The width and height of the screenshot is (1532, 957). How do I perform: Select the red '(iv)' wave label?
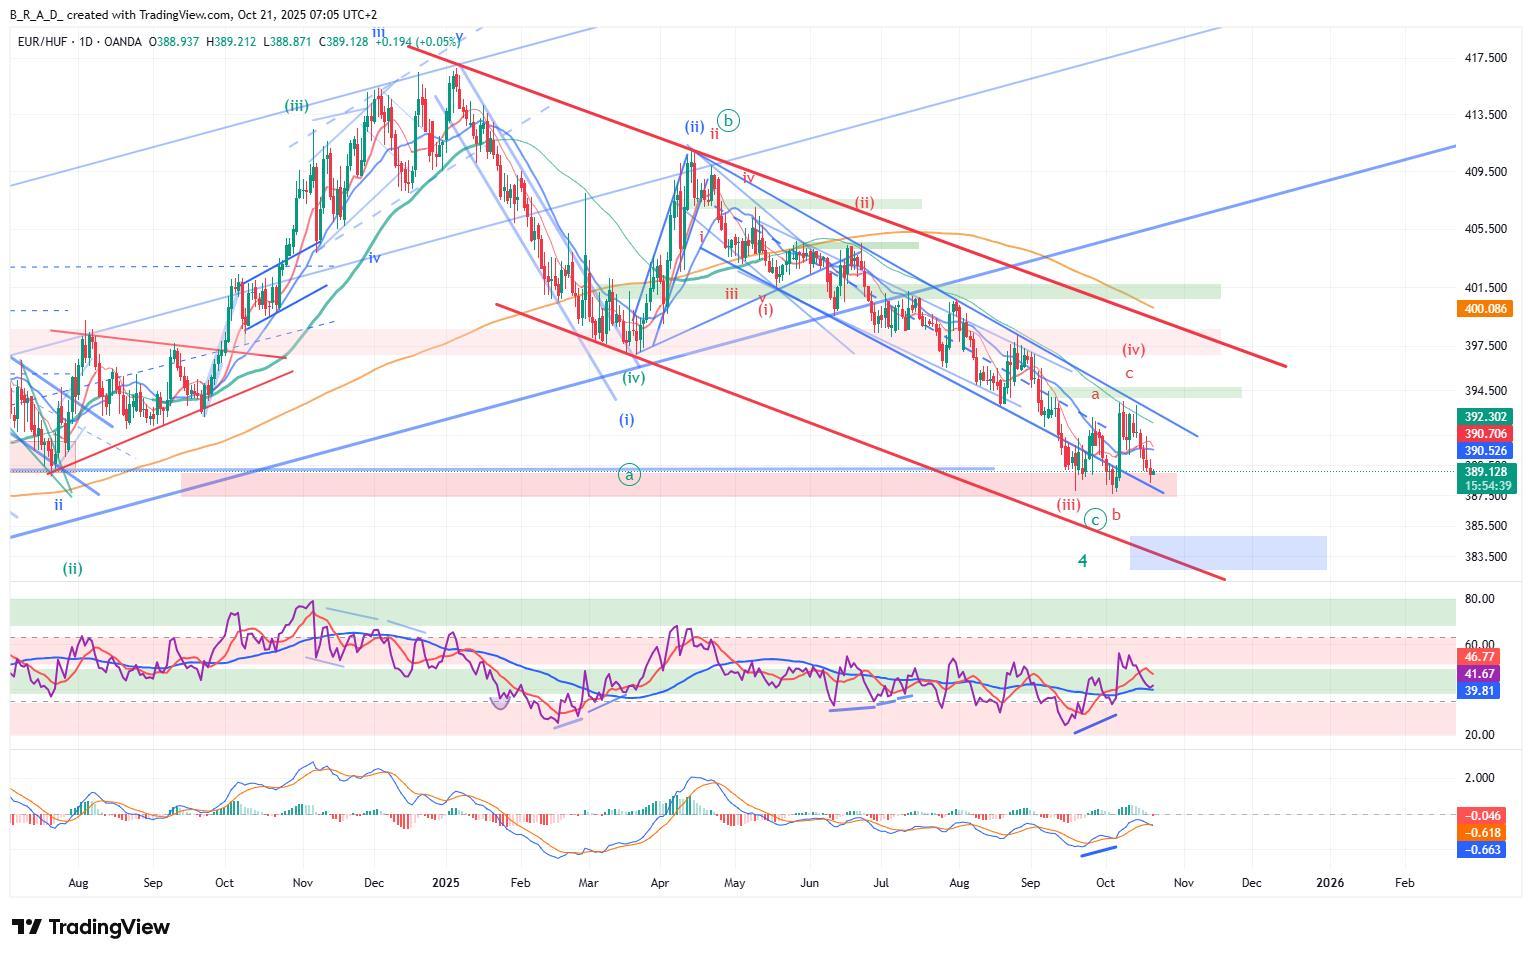pos(1133,350)
